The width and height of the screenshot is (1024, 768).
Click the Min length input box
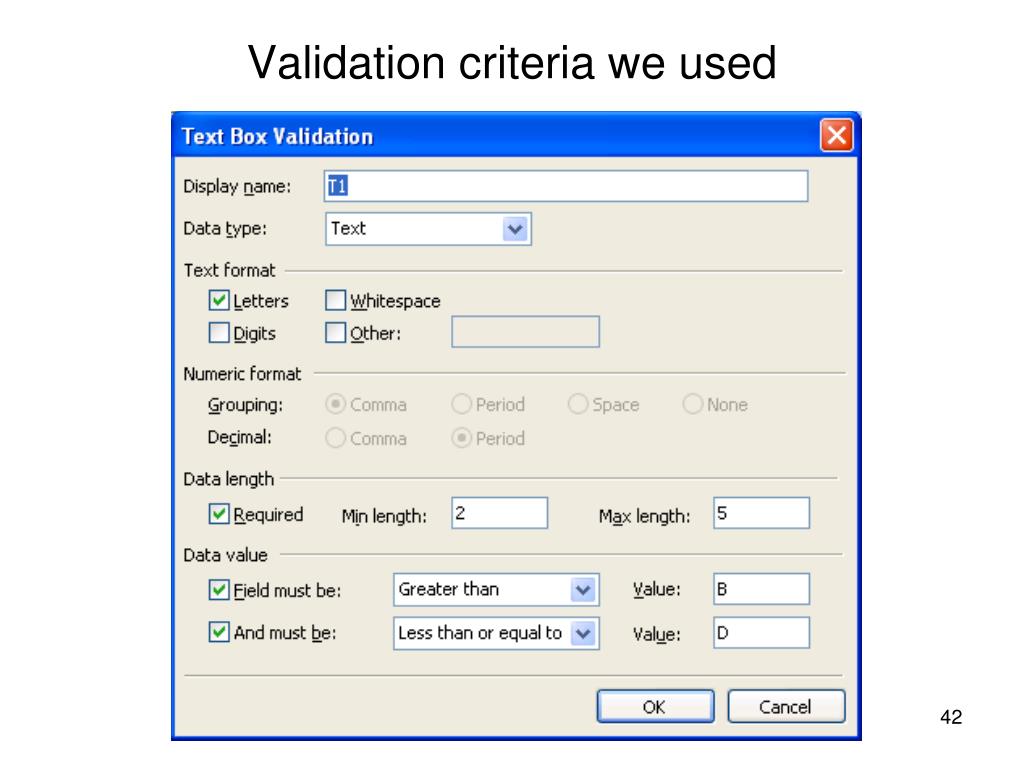tap(500, 513)
